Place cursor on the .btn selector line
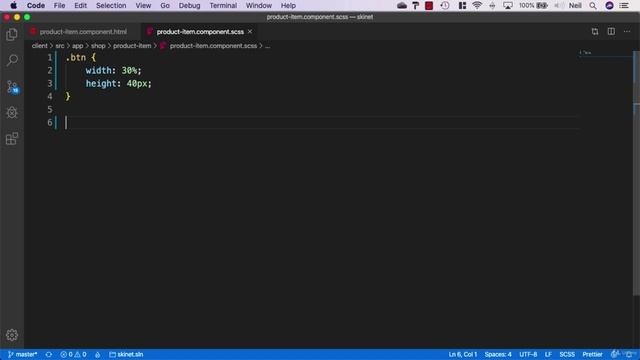Screen dimensions: 640x360 point(80,58)
